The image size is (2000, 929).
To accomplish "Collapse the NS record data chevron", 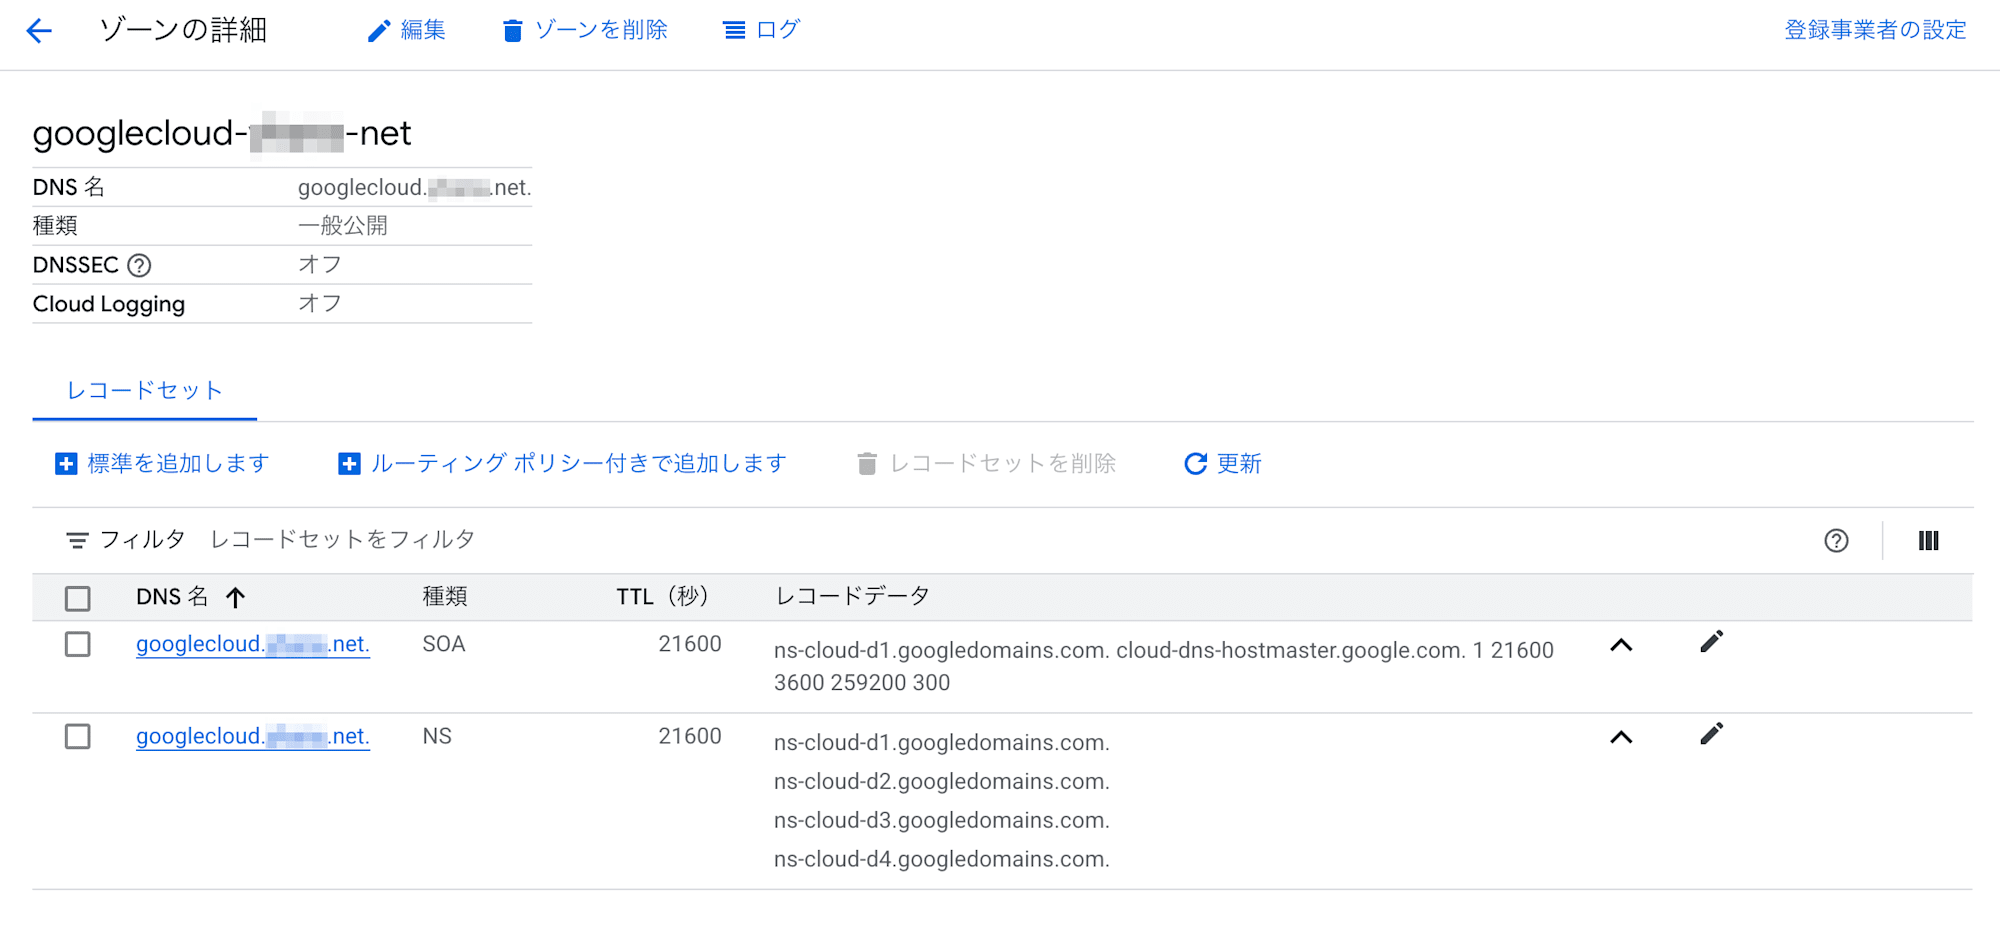I will tap(1621, 738).
